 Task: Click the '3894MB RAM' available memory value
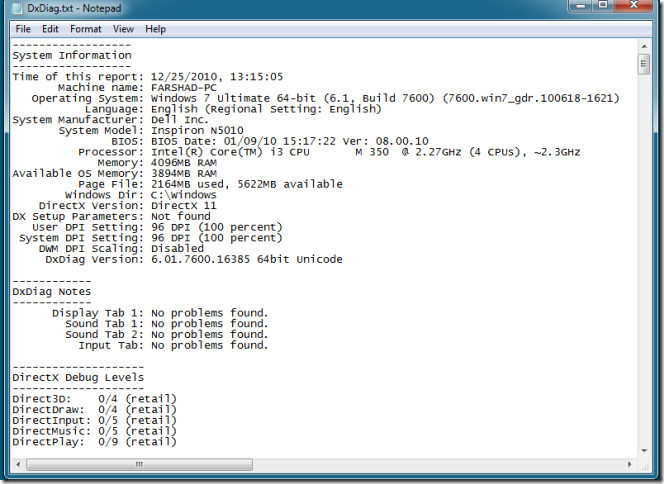[x=184, y=174]
